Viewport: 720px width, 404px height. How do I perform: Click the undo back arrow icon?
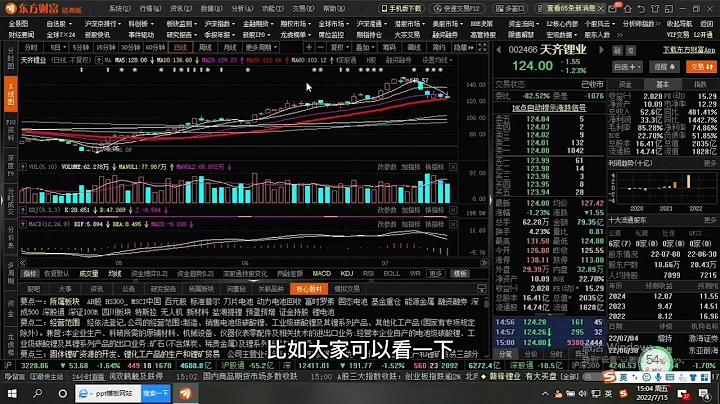tap(641, 9)
